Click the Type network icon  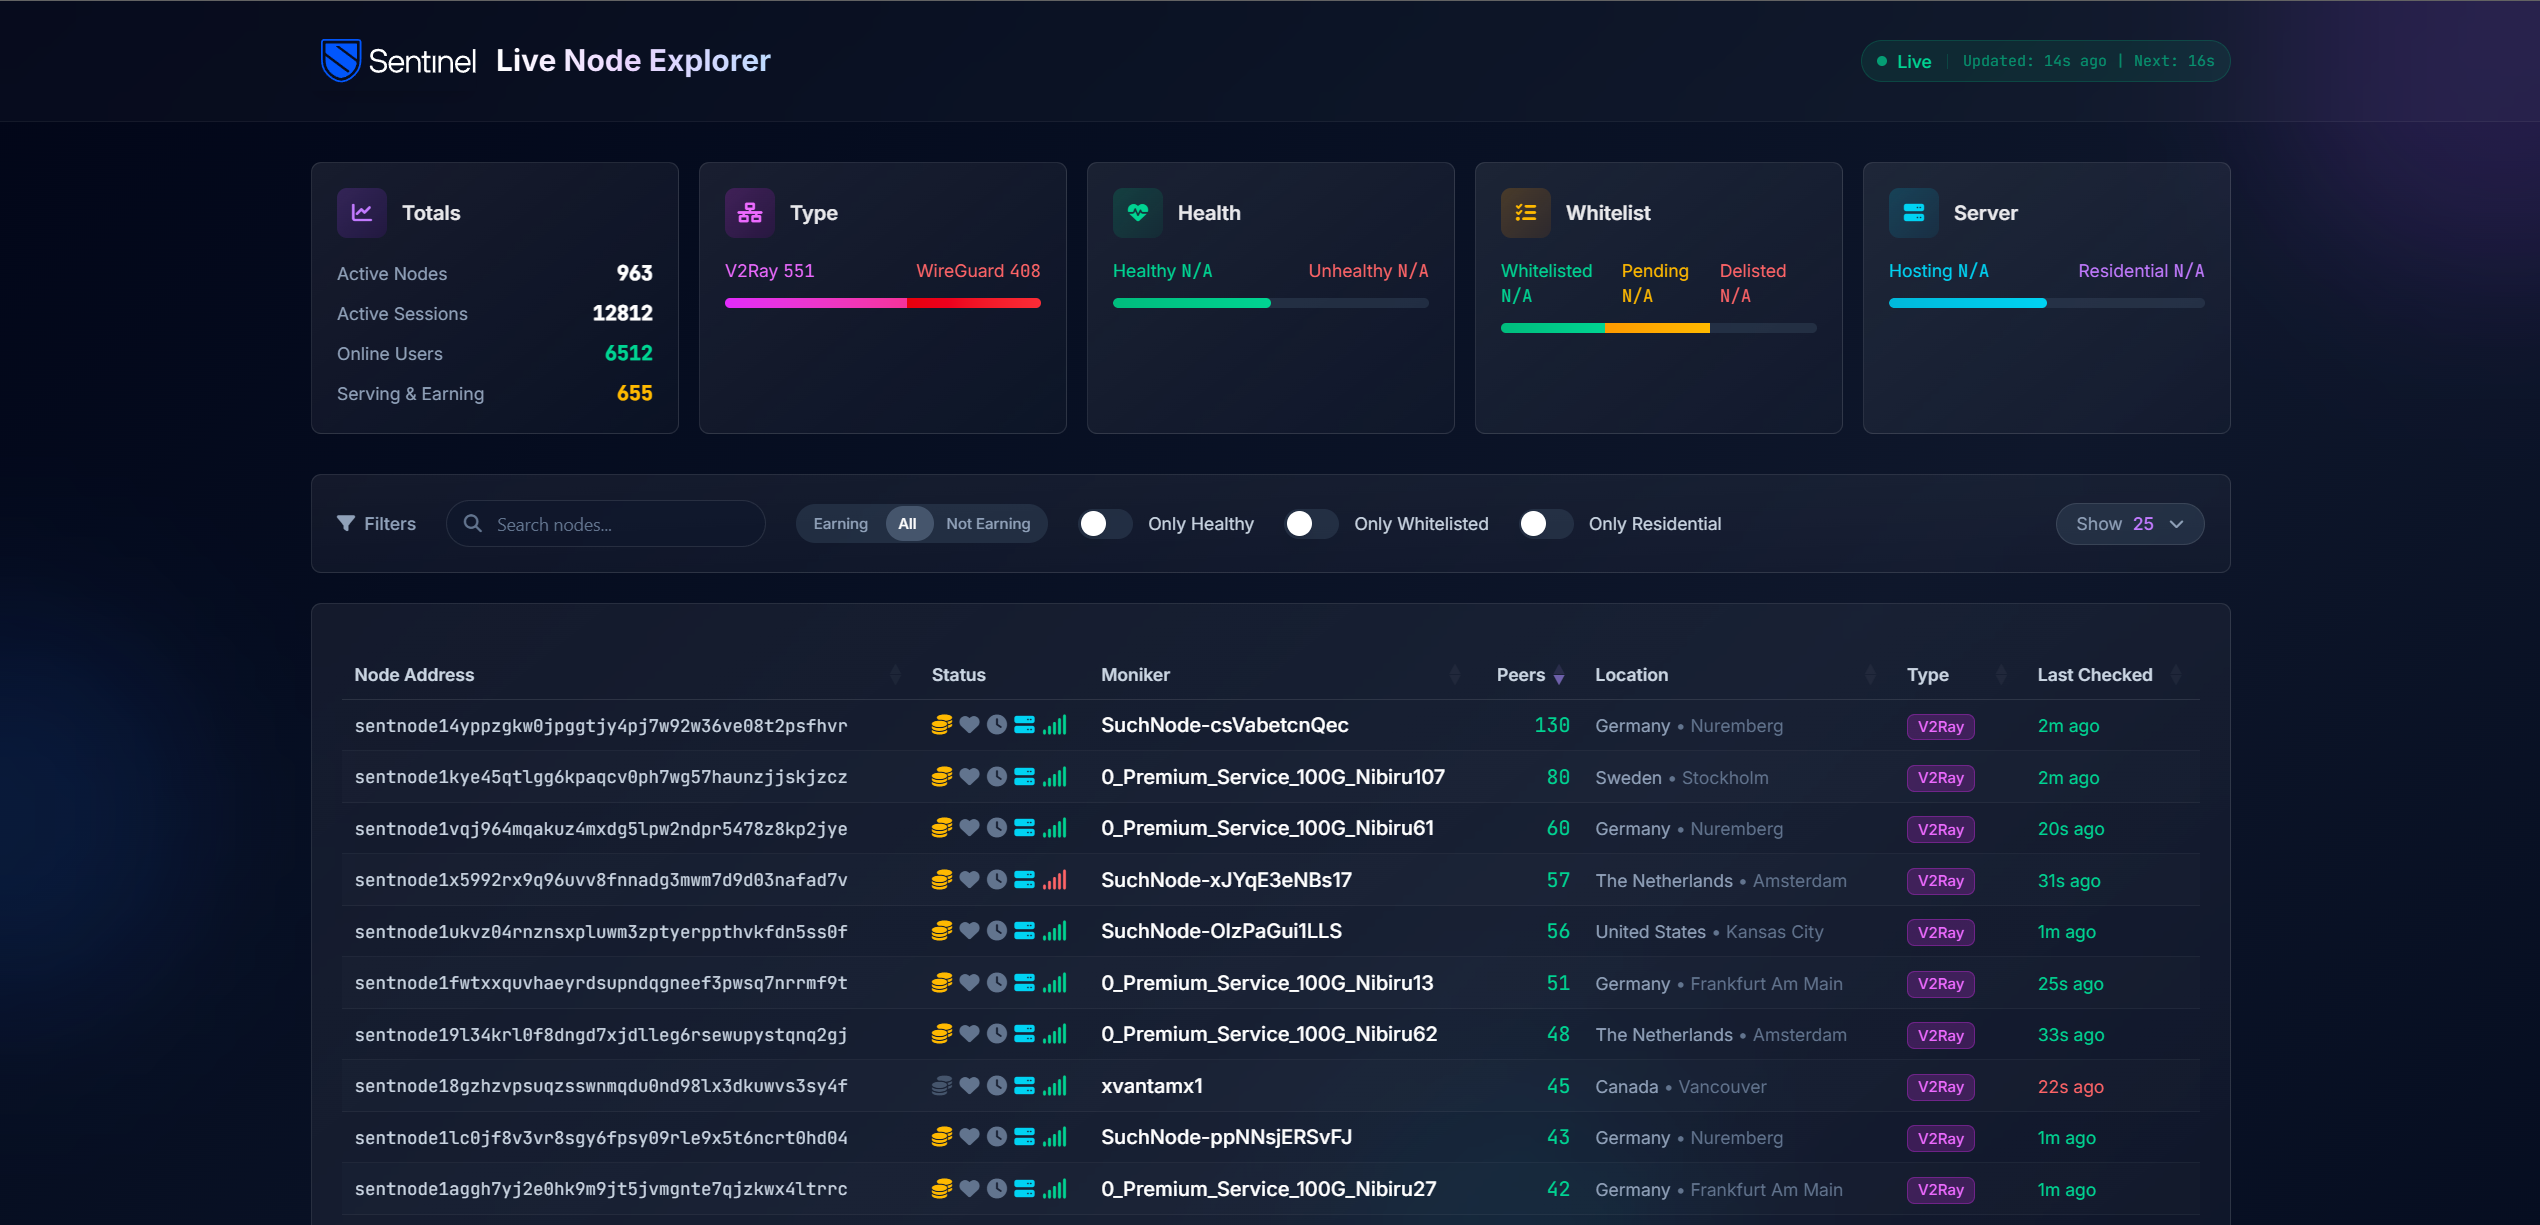750,213
